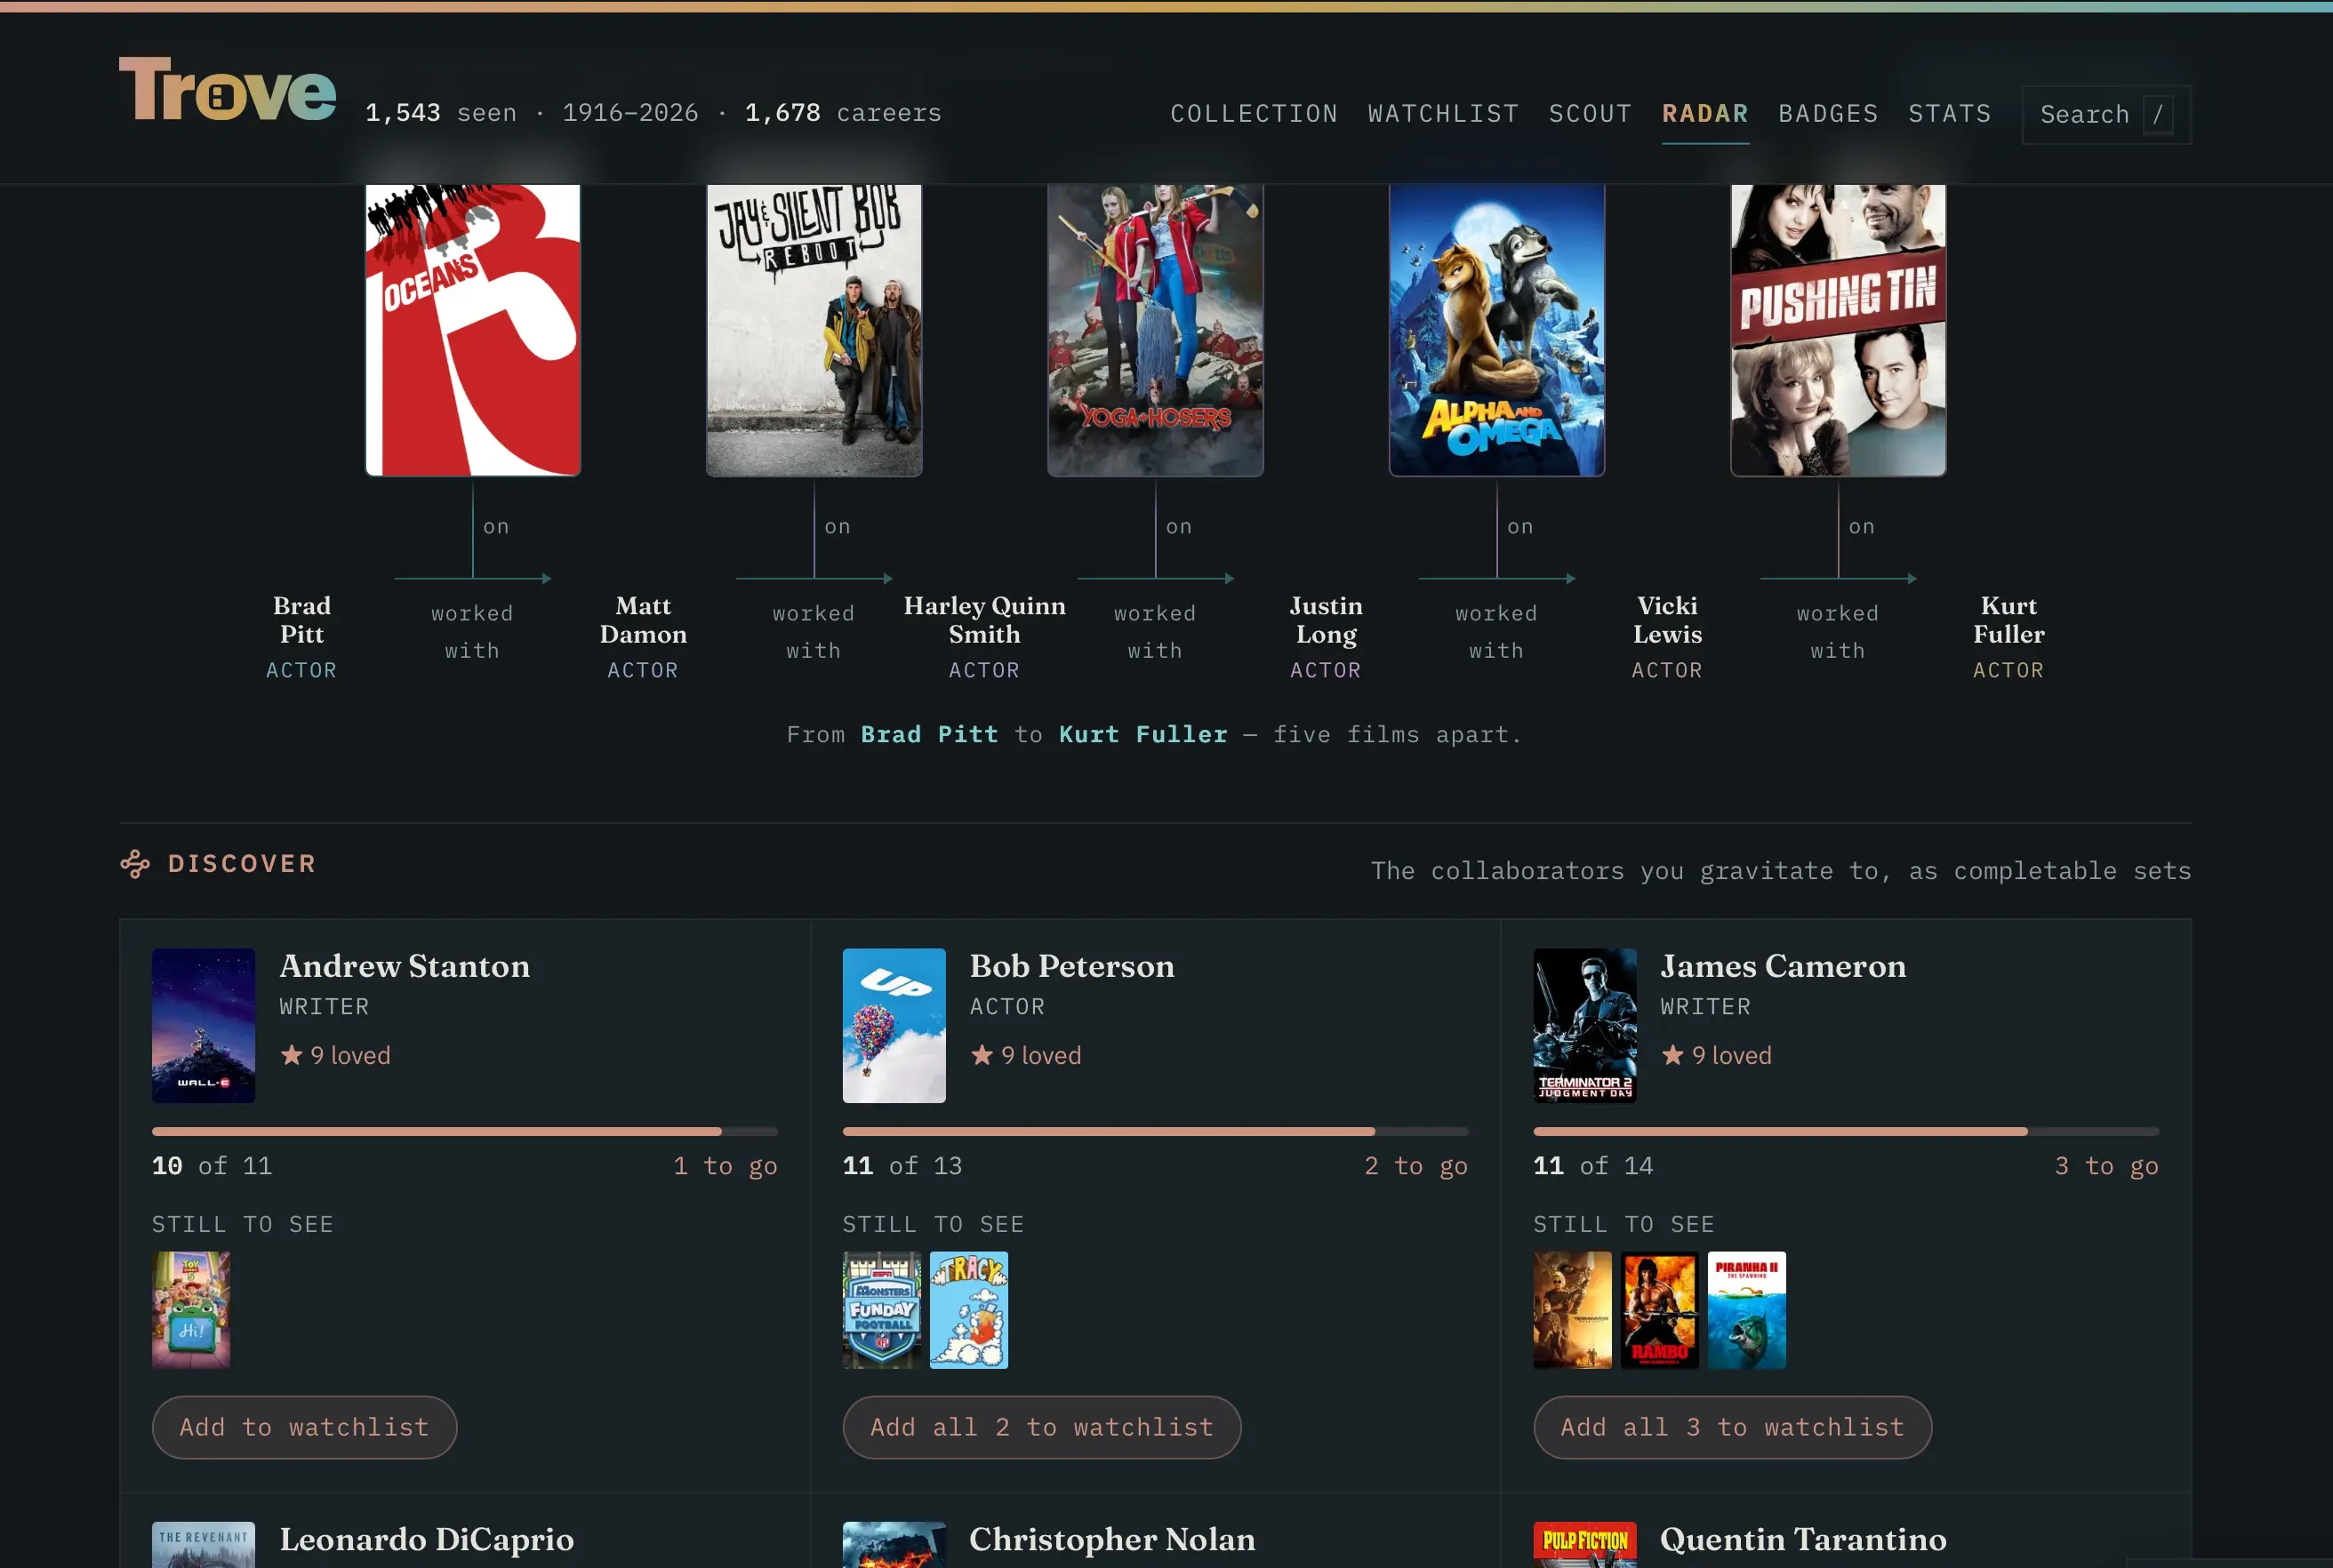Select the Radar tab
Image resolution: width=2333 pixels, height=1568 pixels.
pyautogui.click(x=1705, y=114)
